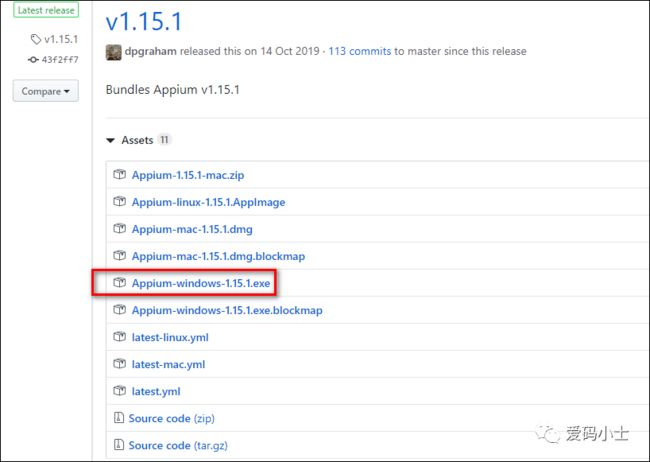Open the v1.15.1 tag link in sidebar
The image size is (650, 462).
coord(61,39)
